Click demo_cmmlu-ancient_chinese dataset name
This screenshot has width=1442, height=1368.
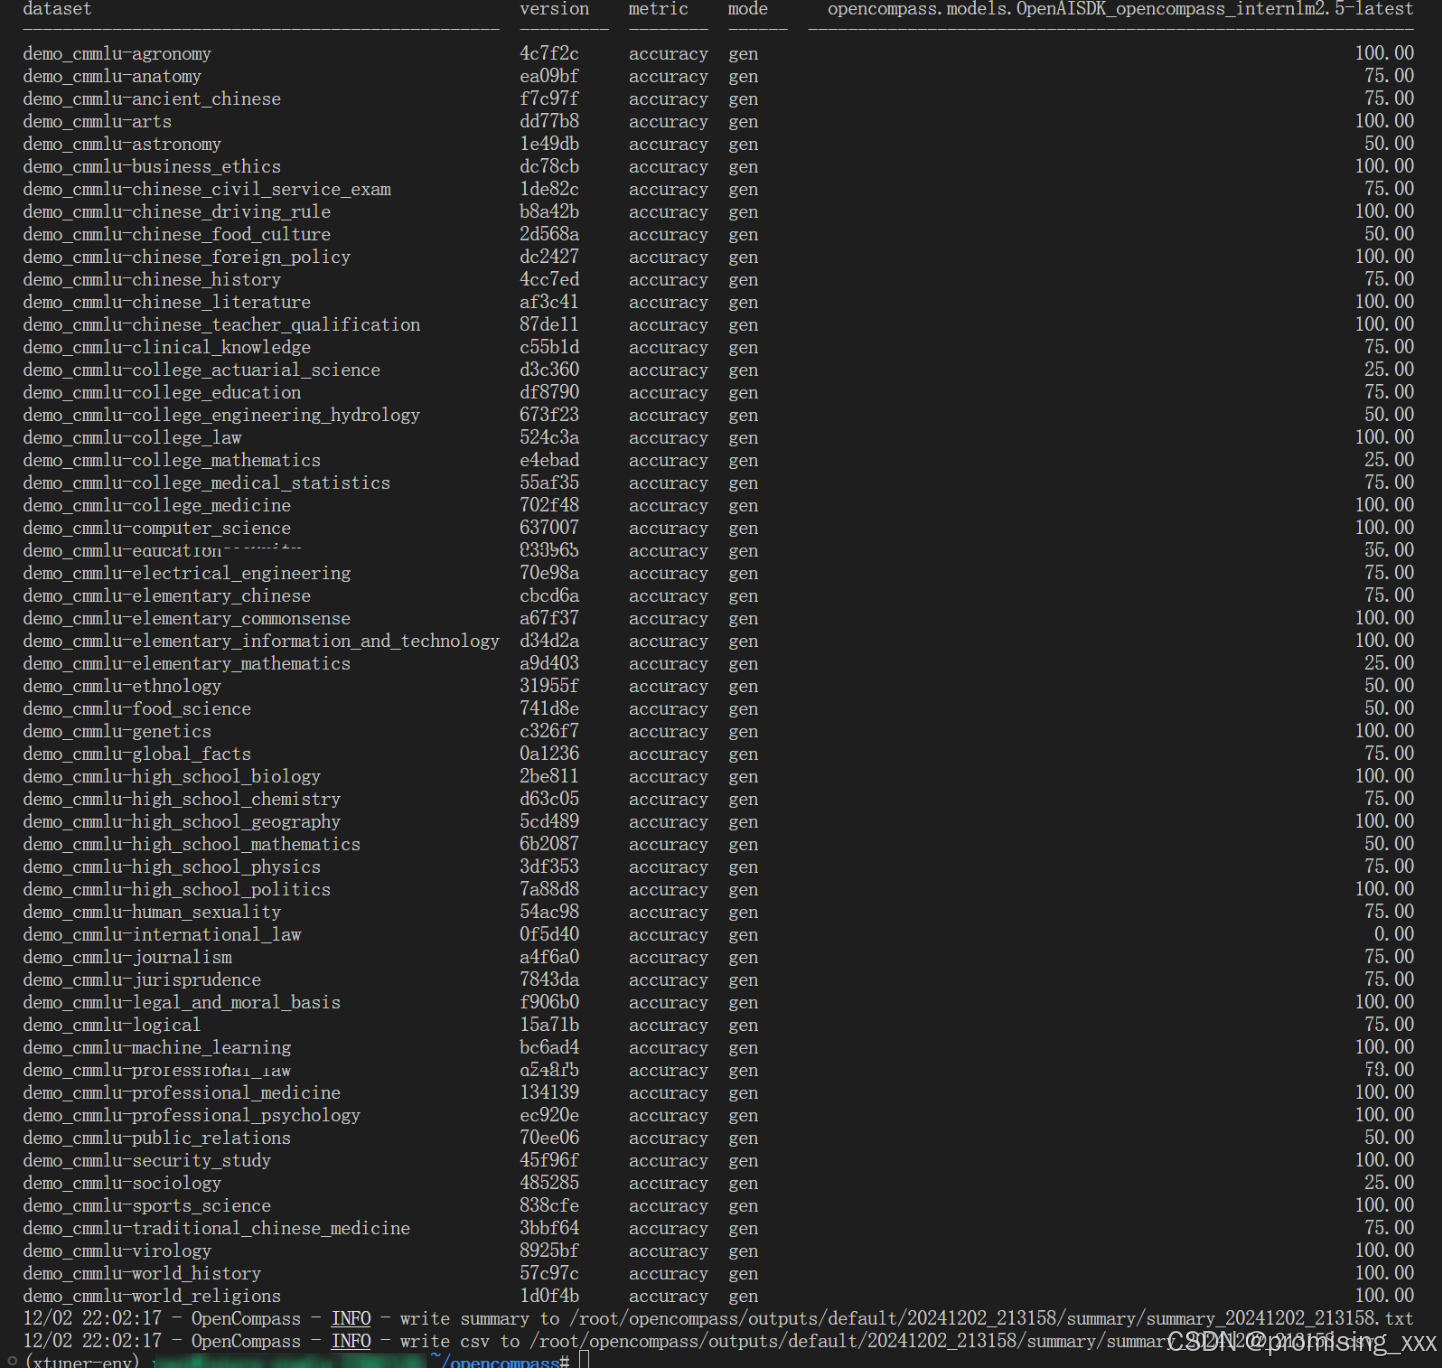pyautogui.click(x=152, y=99)
